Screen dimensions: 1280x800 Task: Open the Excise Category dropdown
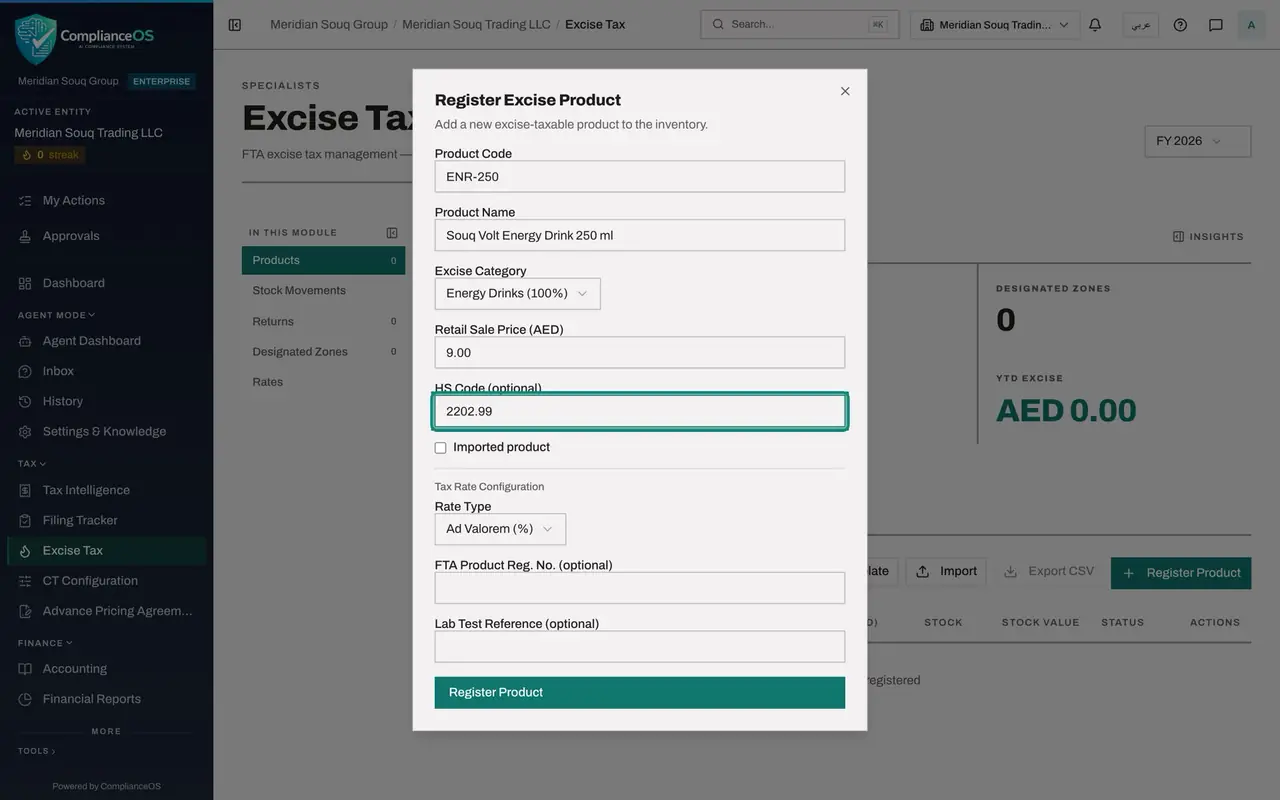pyautogui.click(x=518, y=294)
